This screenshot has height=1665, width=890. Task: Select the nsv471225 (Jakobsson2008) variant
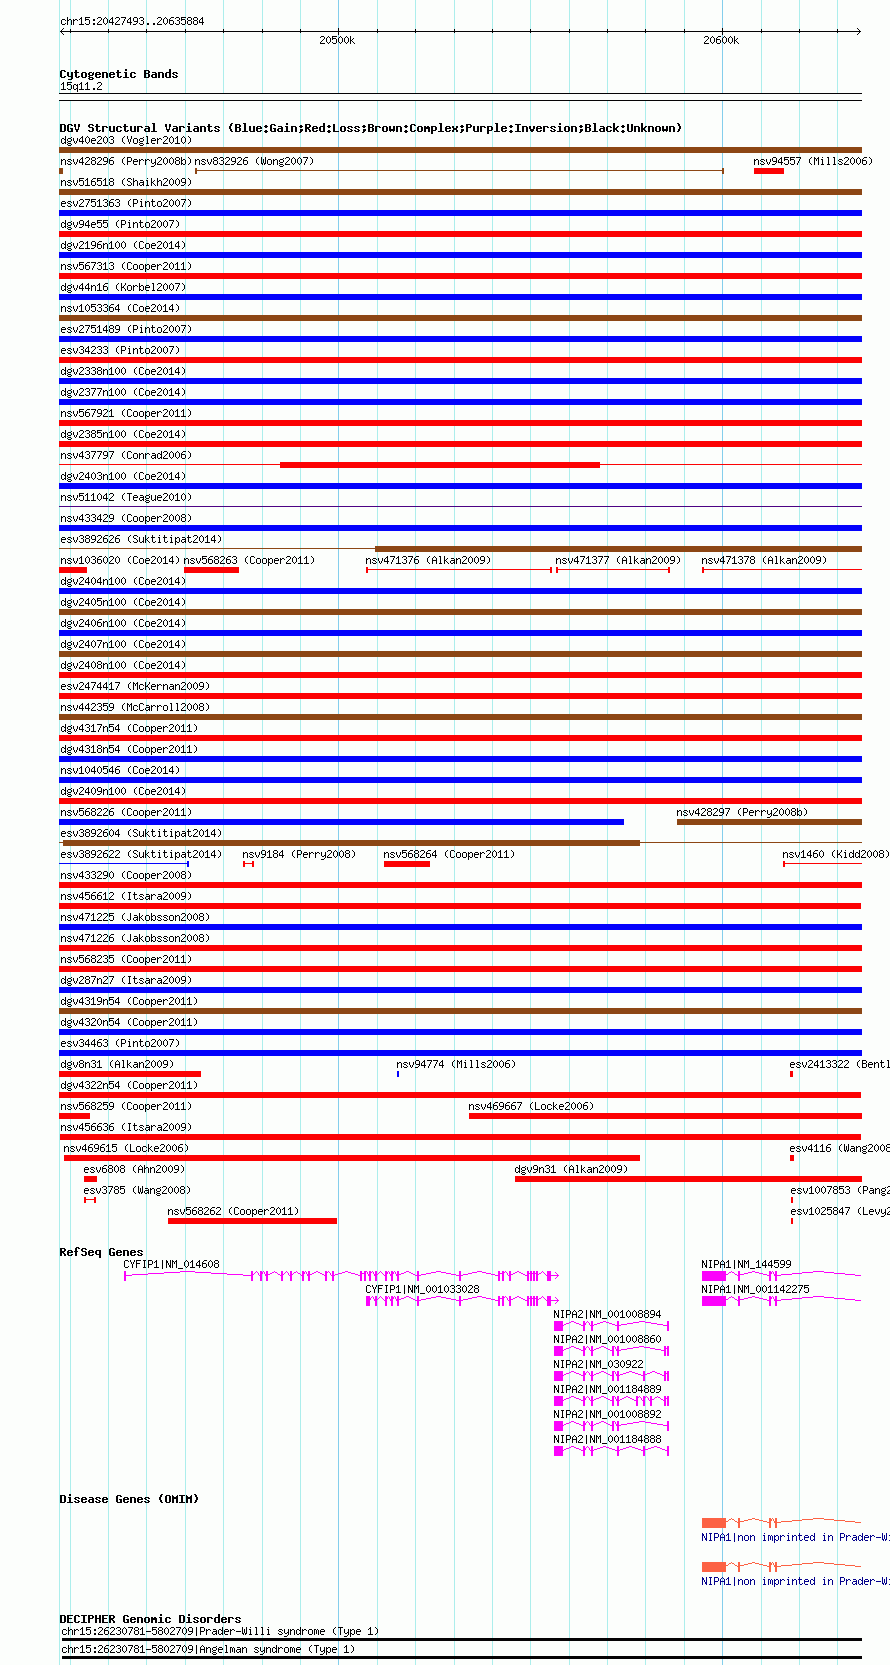pyautogui.click(x=134, y=917)
